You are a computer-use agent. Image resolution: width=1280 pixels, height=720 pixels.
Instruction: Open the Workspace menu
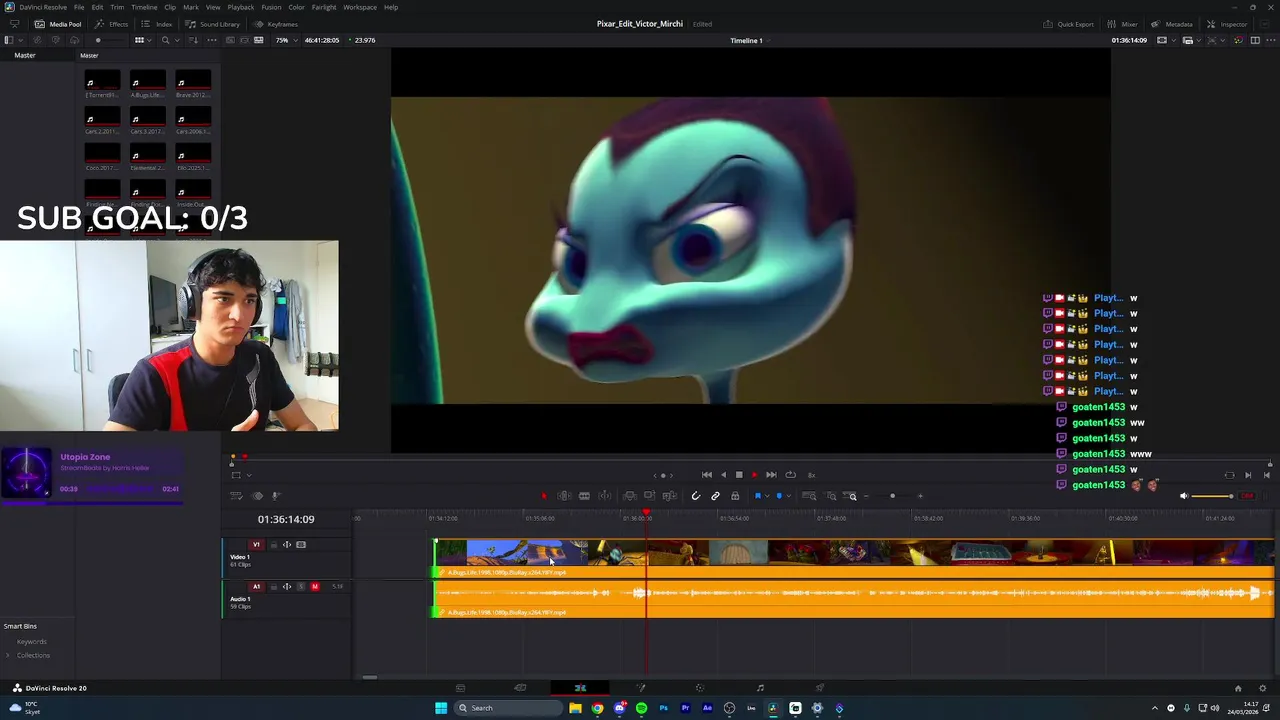pyautogui.click(x=360, y=7)
